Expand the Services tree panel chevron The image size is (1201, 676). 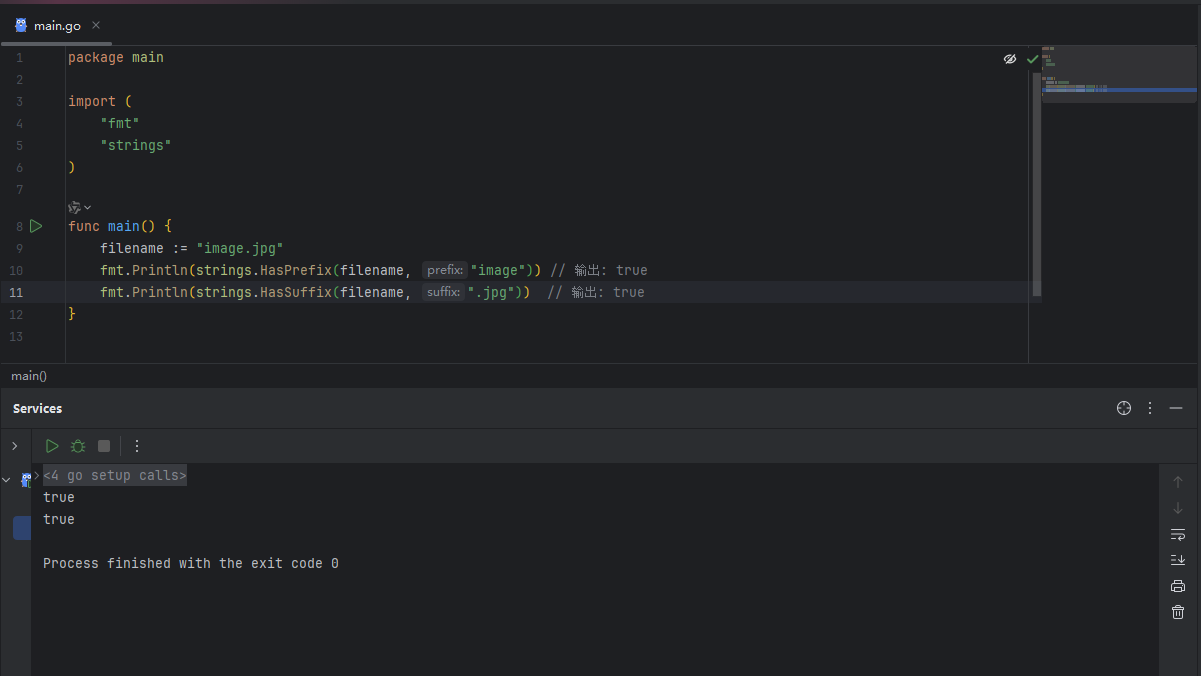click(14, 446)
